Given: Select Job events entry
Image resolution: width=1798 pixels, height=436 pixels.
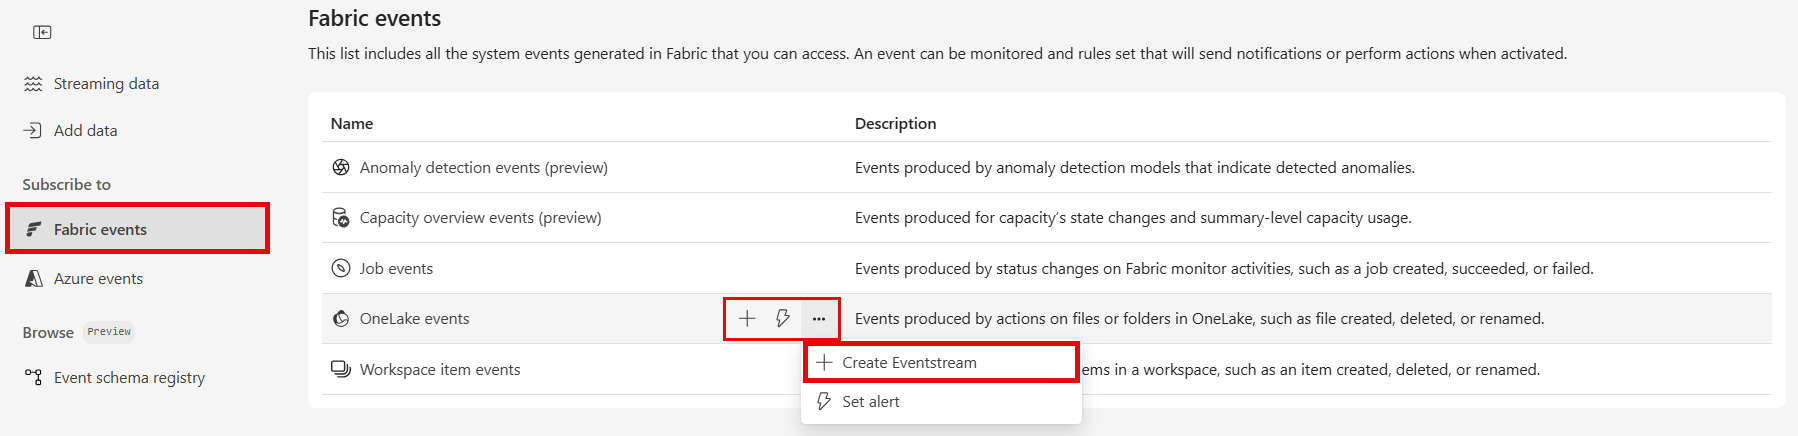Looking at the screenshot, I should (x=396, y=269).
